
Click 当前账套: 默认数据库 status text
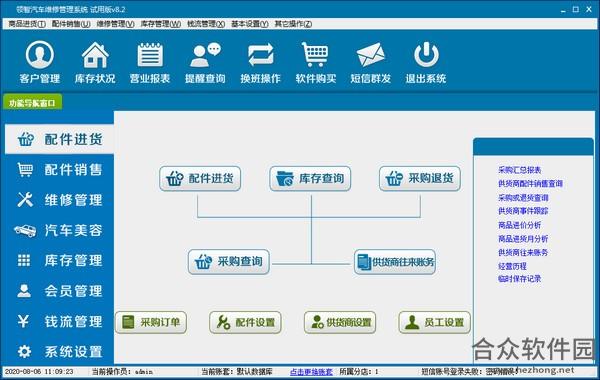237,372
